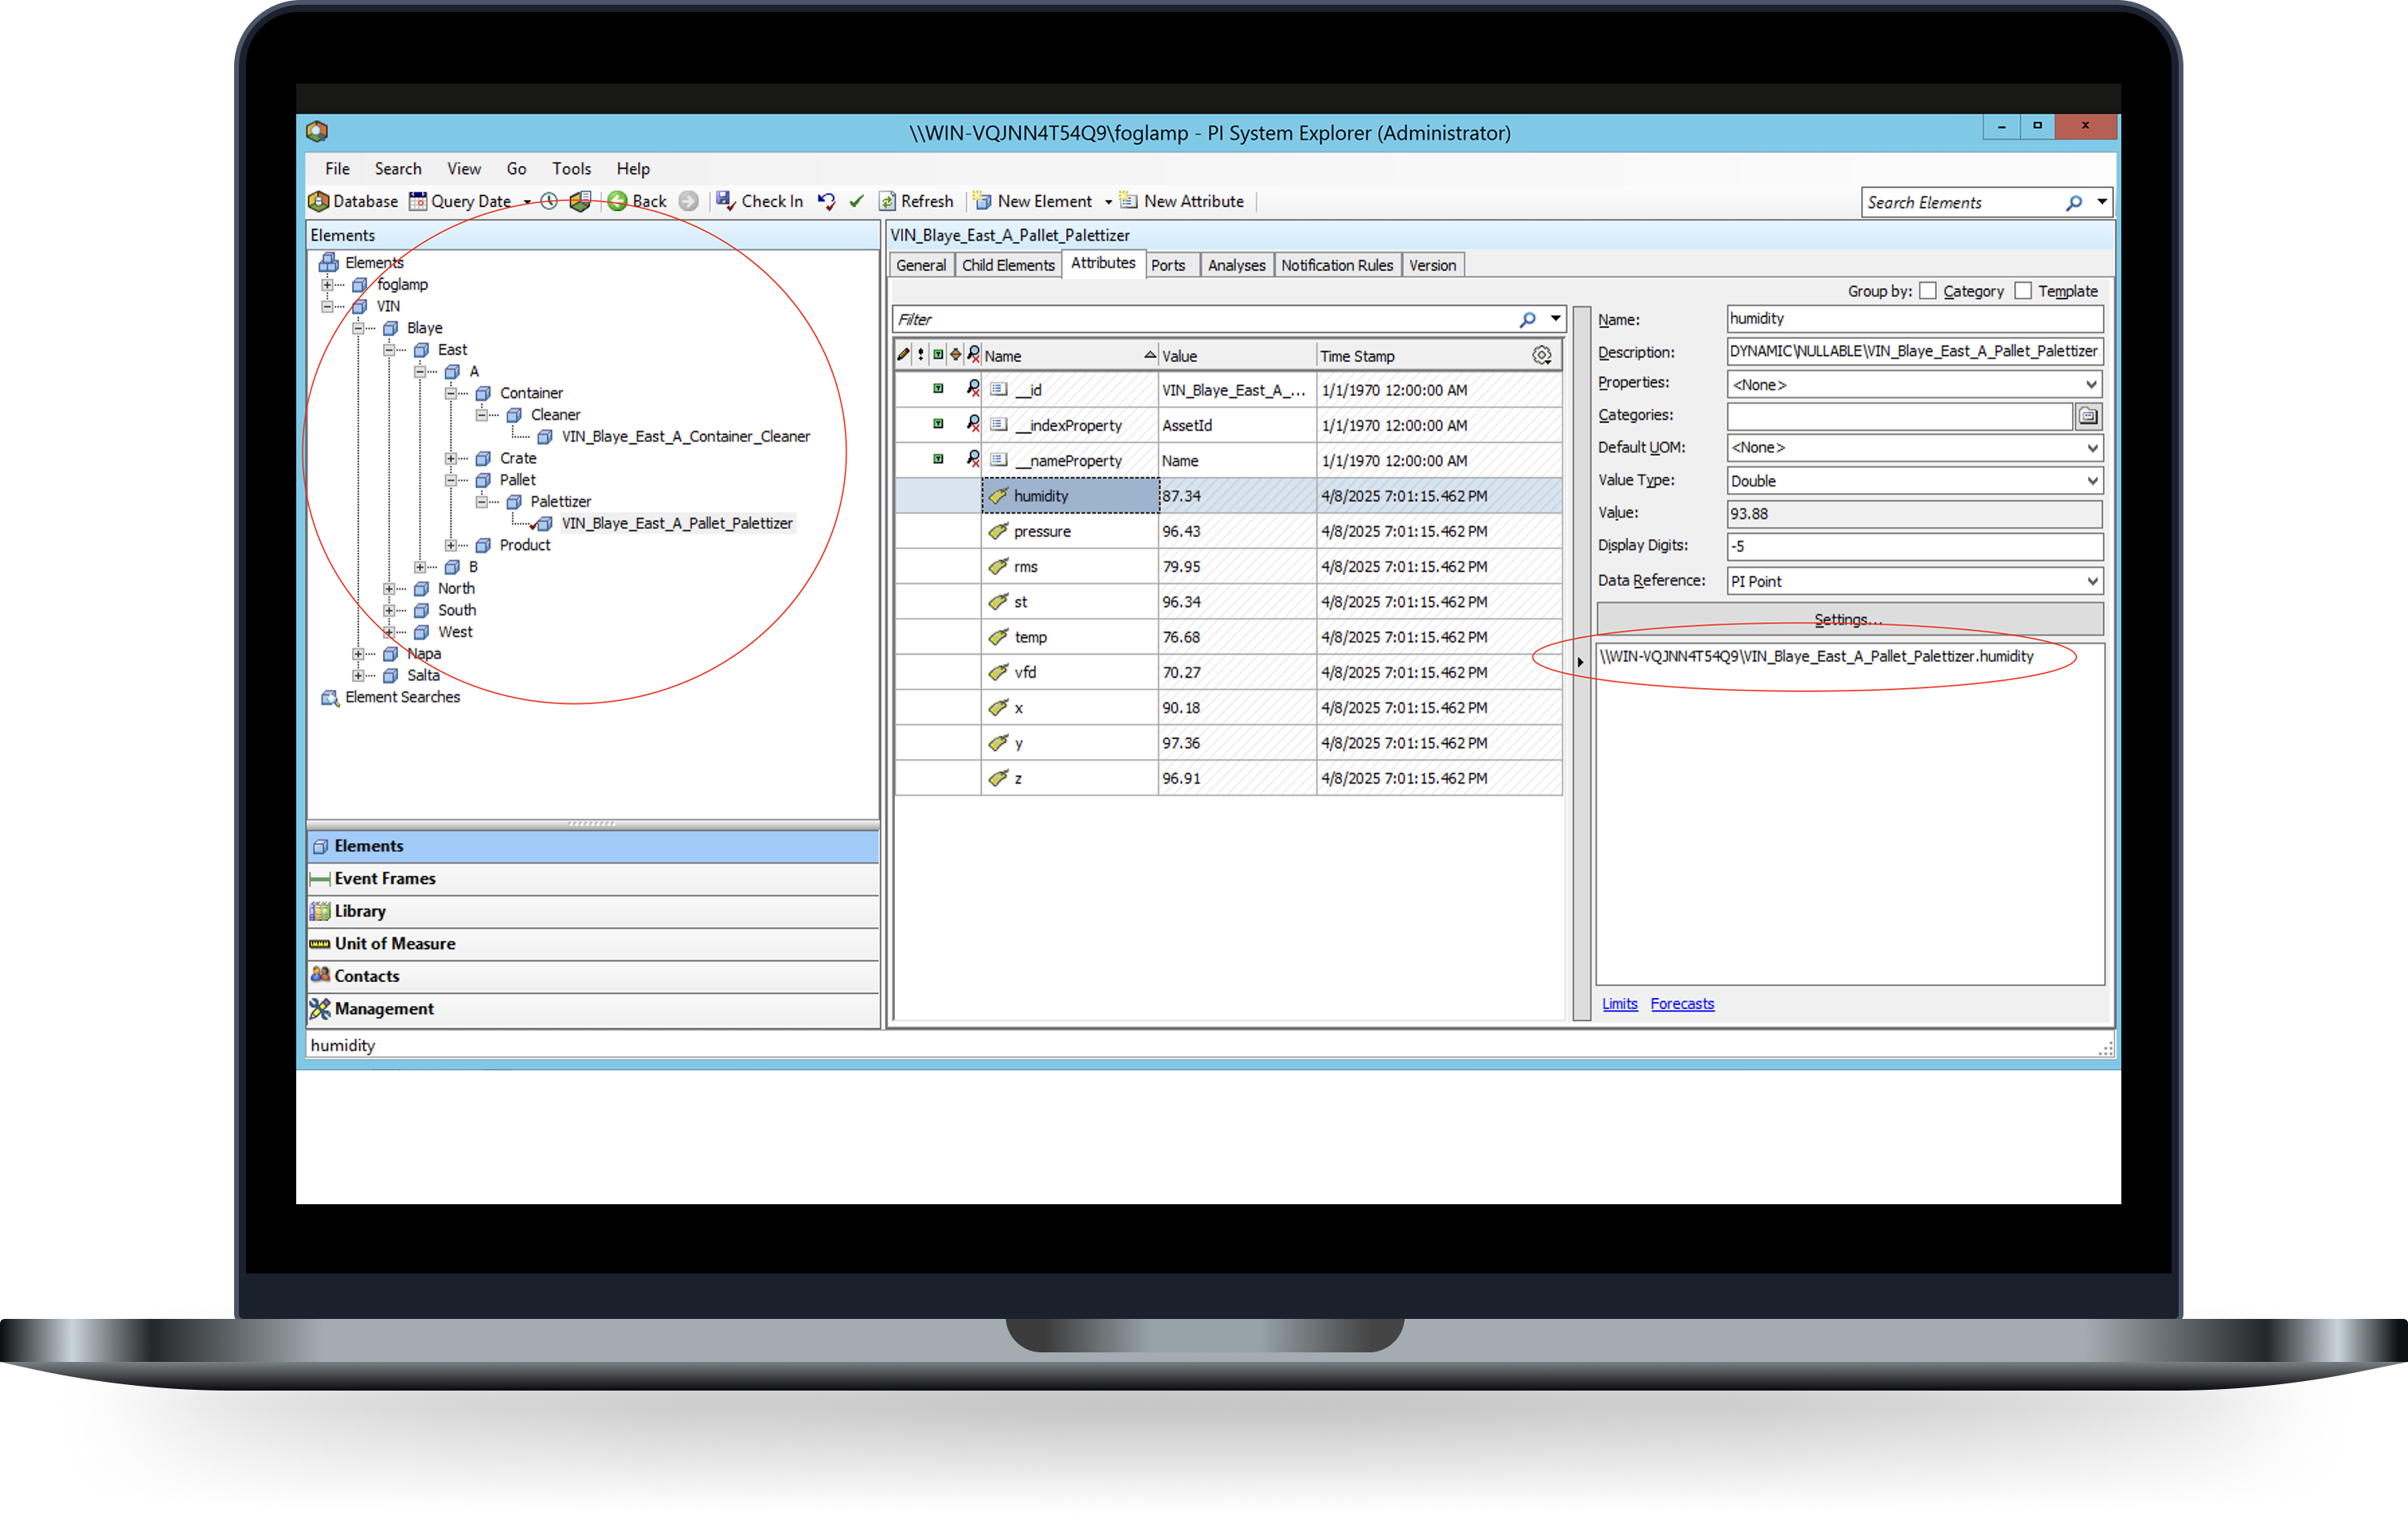The width and height of the screenshot is (2408, 1522).
Task: Open the Help menu
Action: tap(633, 168)
